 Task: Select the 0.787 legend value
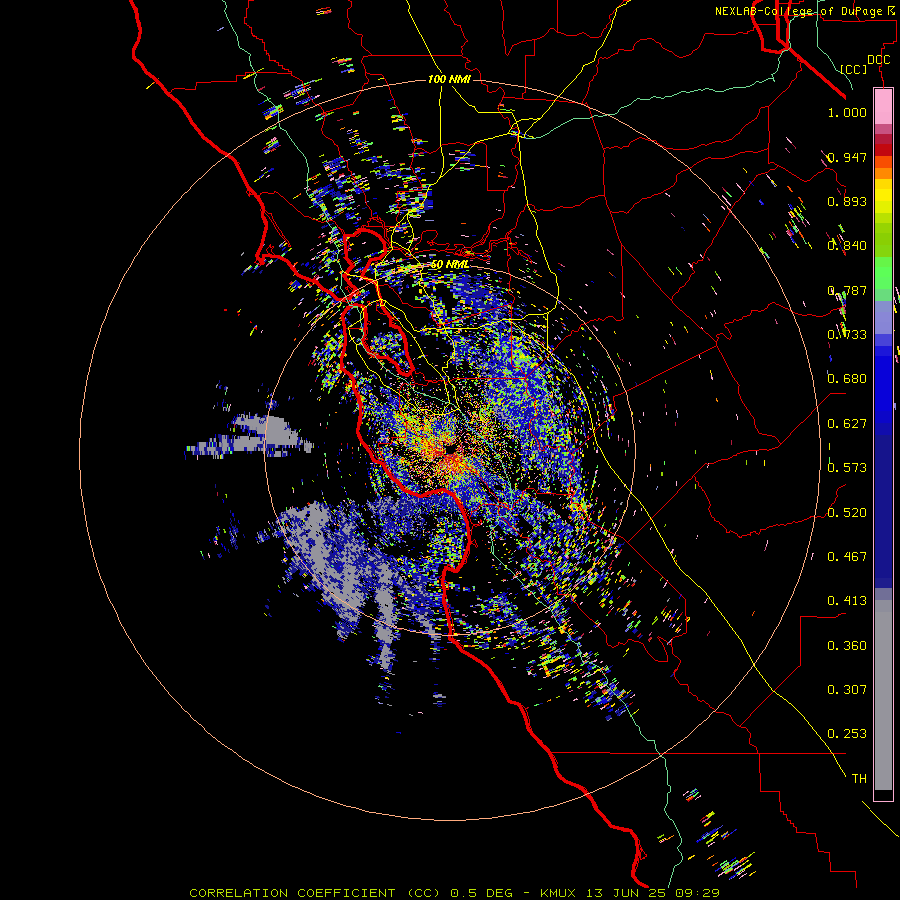click(847, 290)
